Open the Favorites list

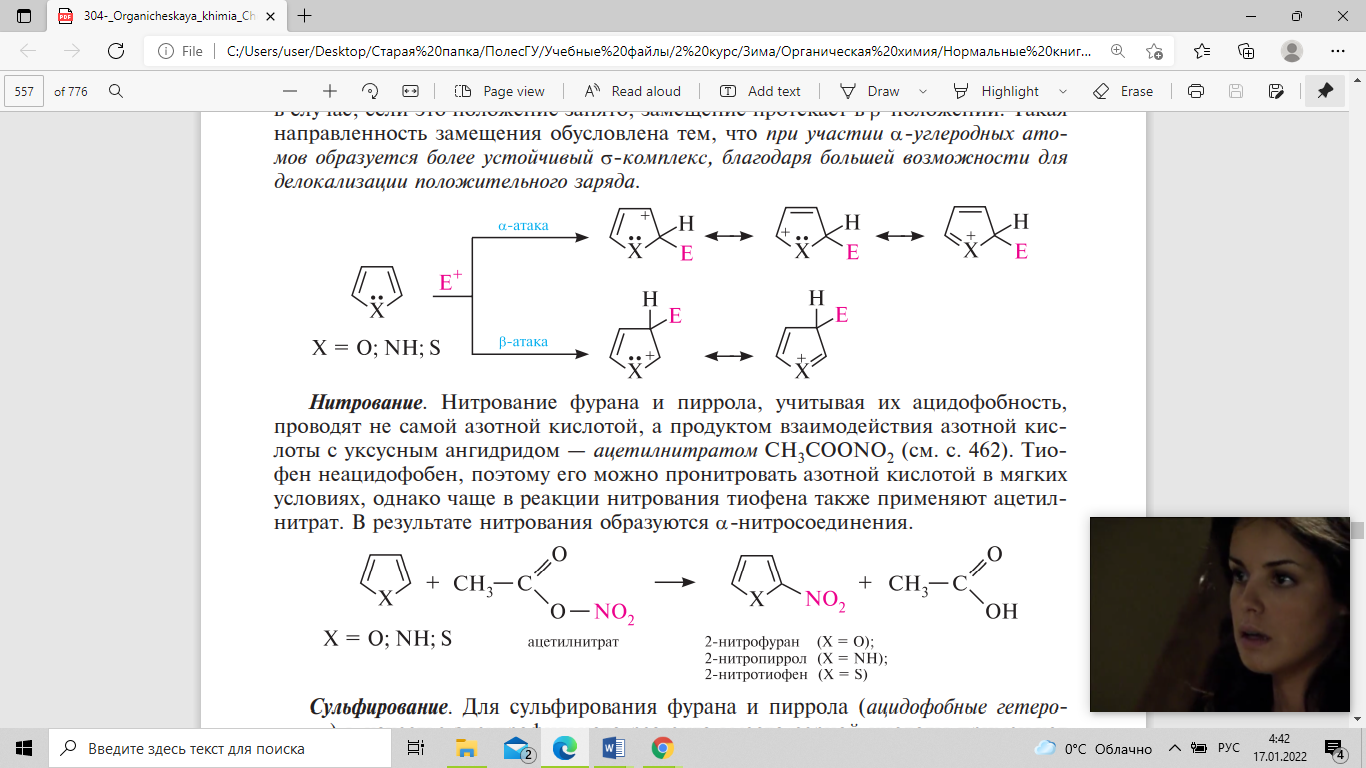click(x=1202, y=51)
